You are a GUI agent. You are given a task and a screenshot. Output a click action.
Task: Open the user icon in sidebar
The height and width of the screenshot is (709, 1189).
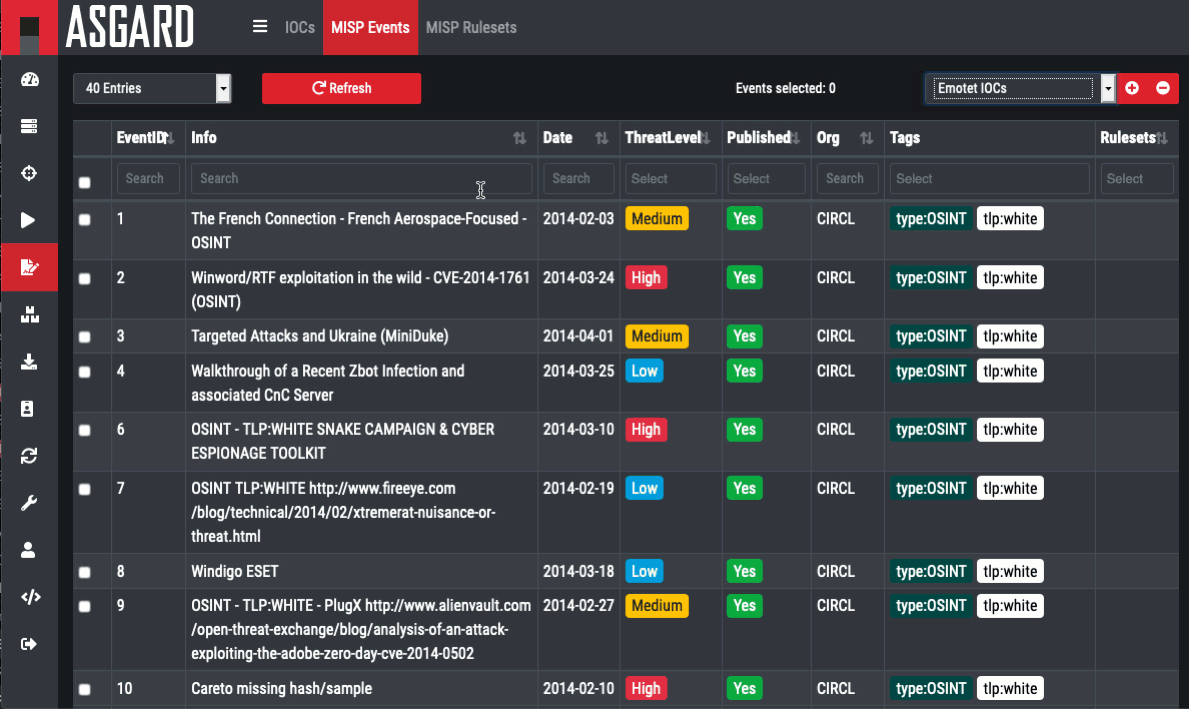[x=29, y=549]
